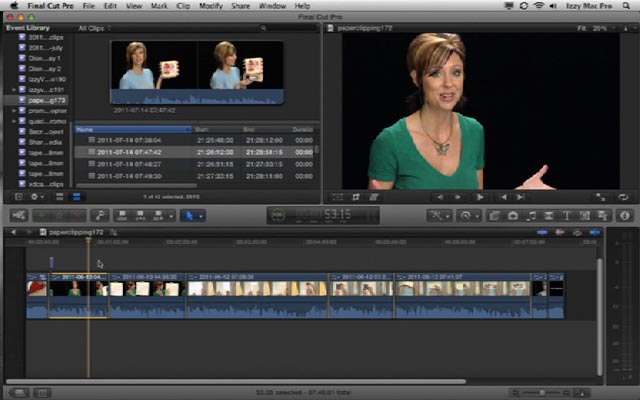This screenshot has height=400, width=640.
Task: Open the Photos browser camera icon
Action: 513,216
